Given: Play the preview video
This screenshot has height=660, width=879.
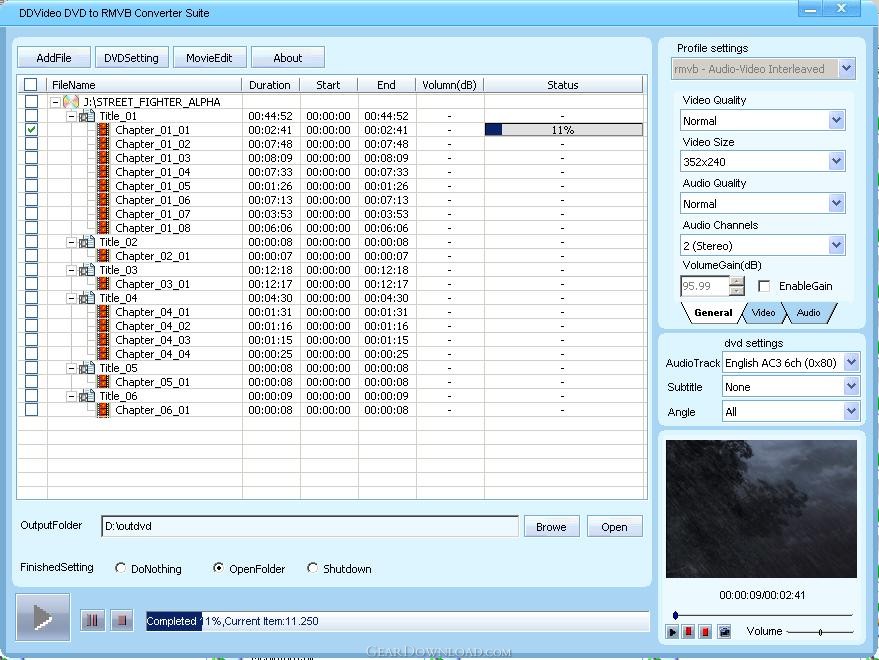Looking at the screenshot, I should (672, 632).
